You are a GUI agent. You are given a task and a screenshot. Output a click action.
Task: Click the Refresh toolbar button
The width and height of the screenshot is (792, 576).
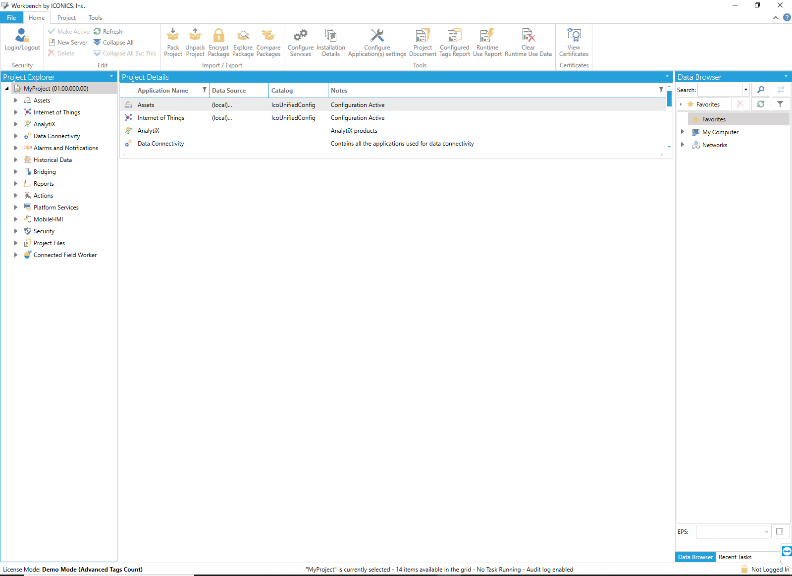108,31
